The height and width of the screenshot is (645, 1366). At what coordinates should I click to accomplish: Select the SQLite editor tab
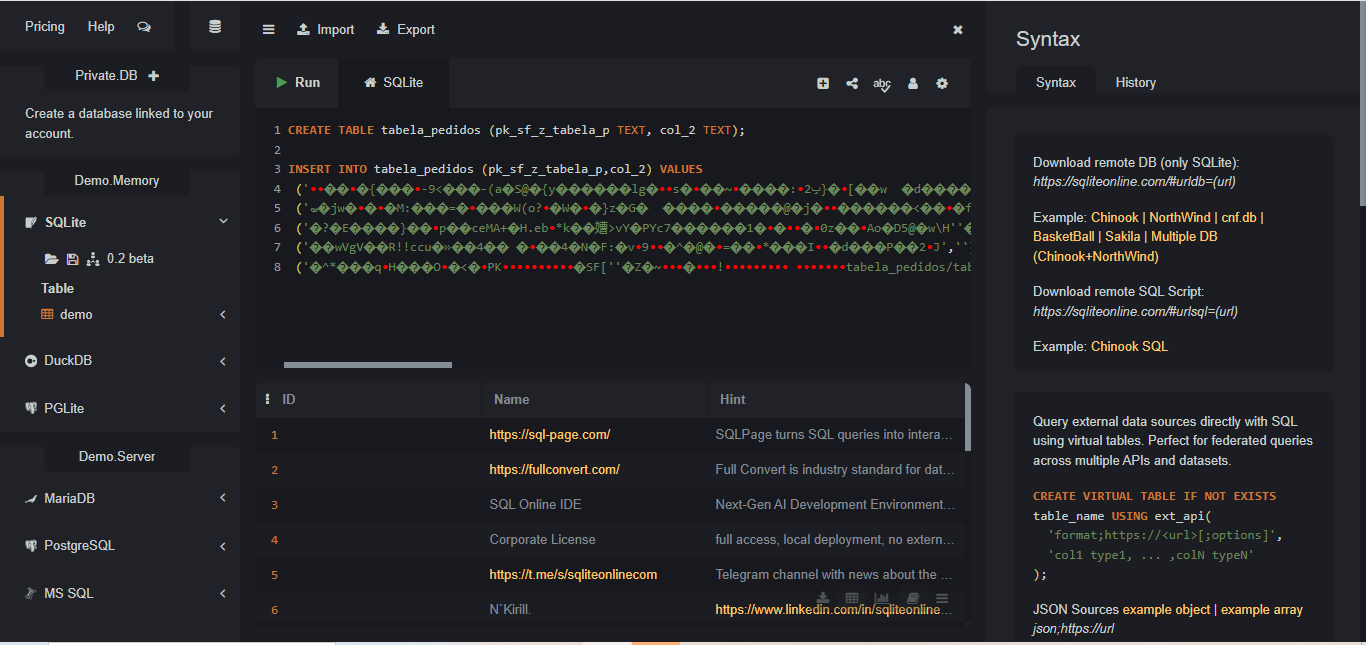(393, 82)
